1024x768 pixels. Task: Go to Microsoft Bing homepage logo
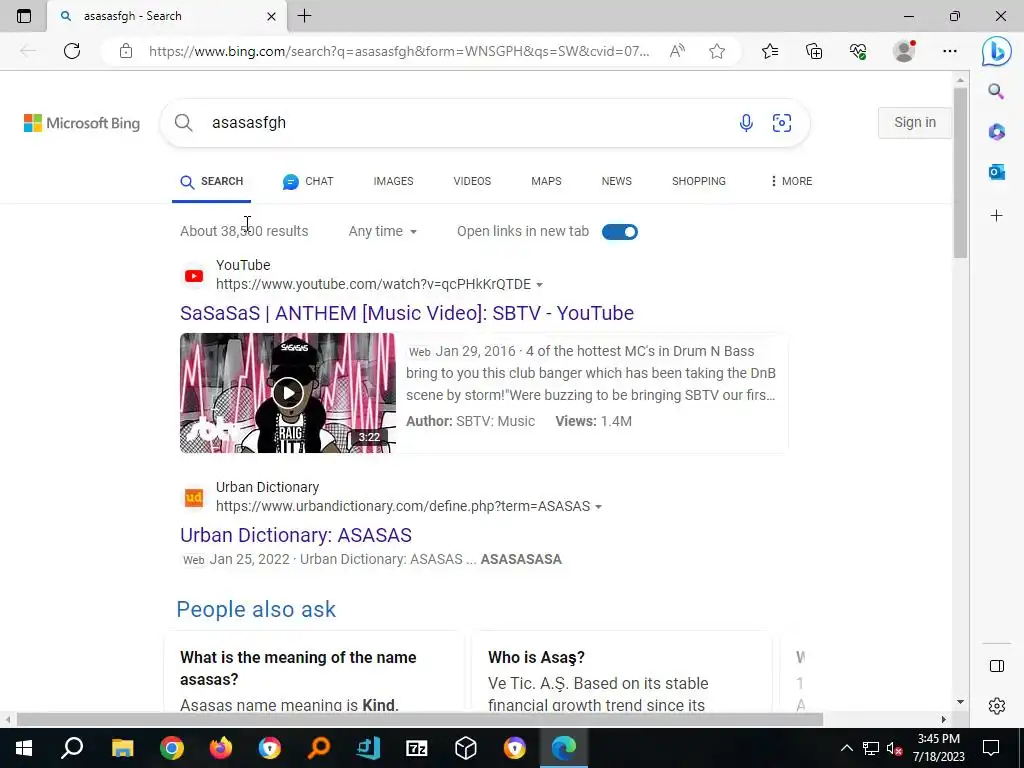[x=82, y=123]
